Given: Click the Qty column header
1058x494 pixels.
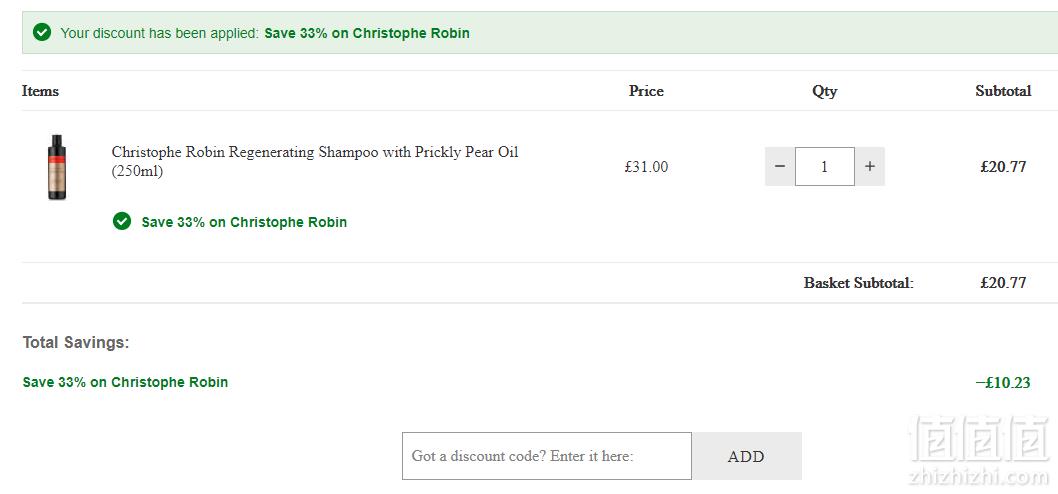Looking at the screenshot, I should coord(825,91).
